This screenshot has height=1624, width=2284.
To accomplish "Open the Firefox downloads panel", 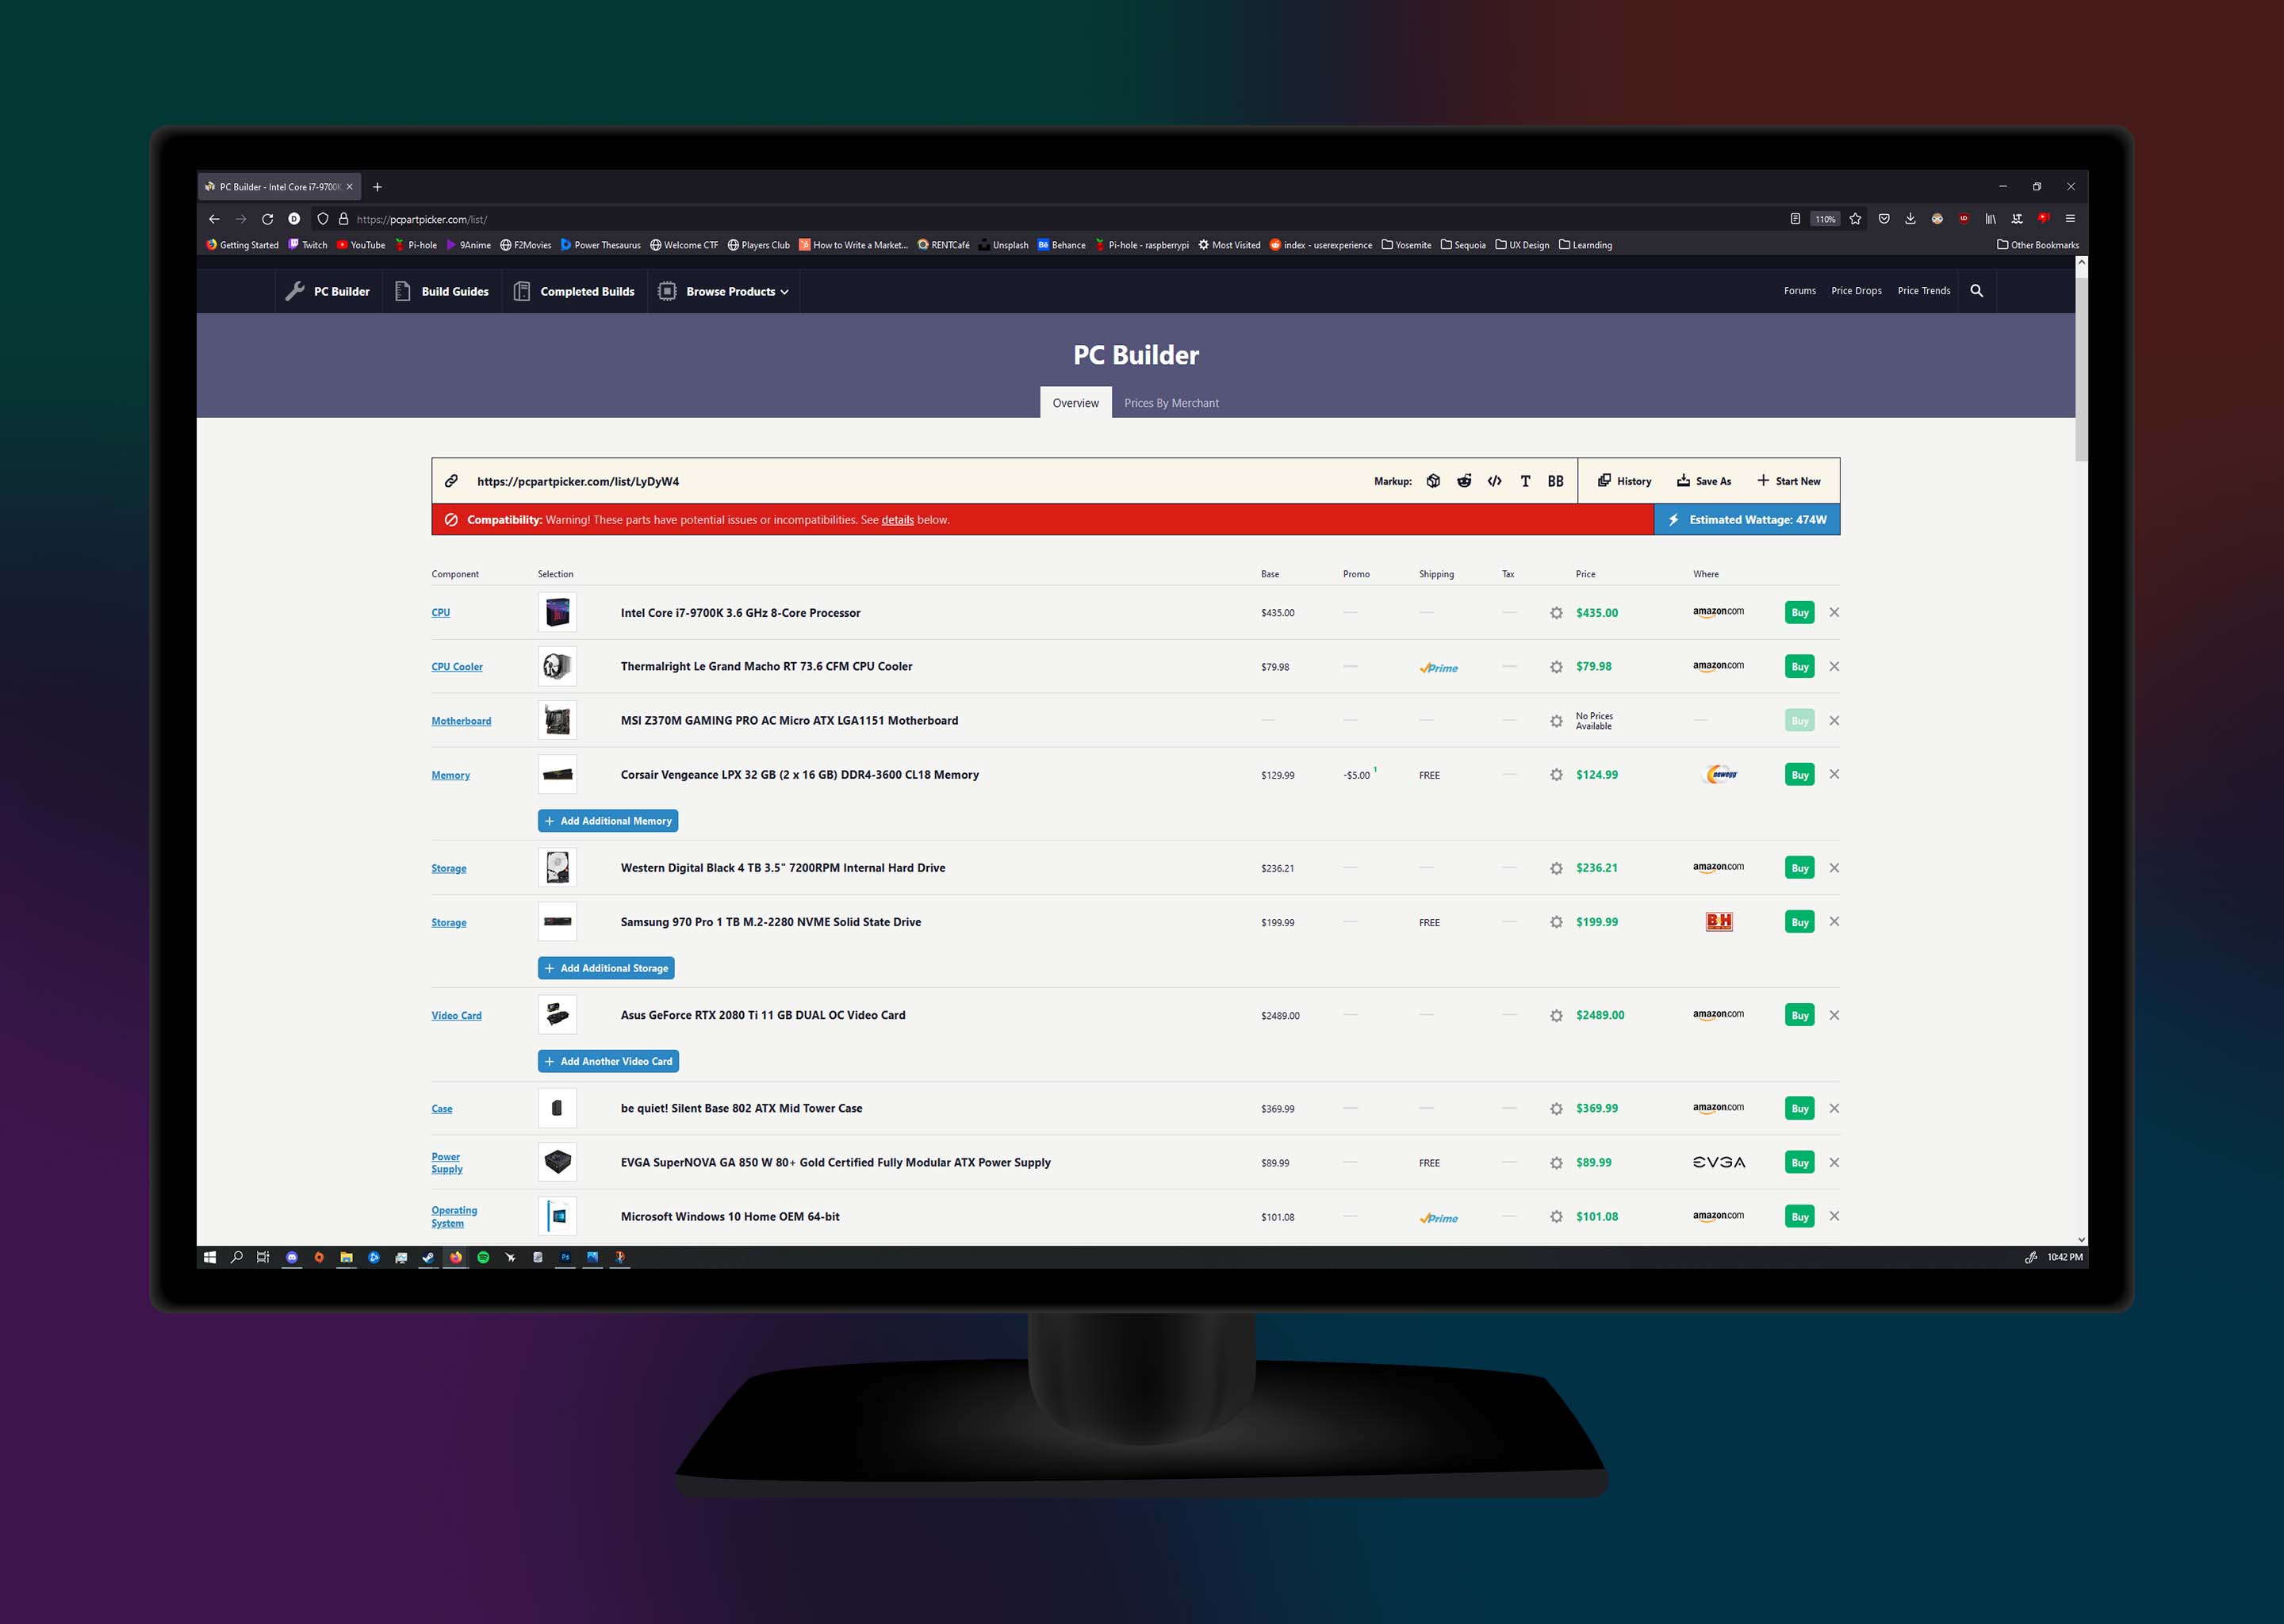I will (1910, 219).
